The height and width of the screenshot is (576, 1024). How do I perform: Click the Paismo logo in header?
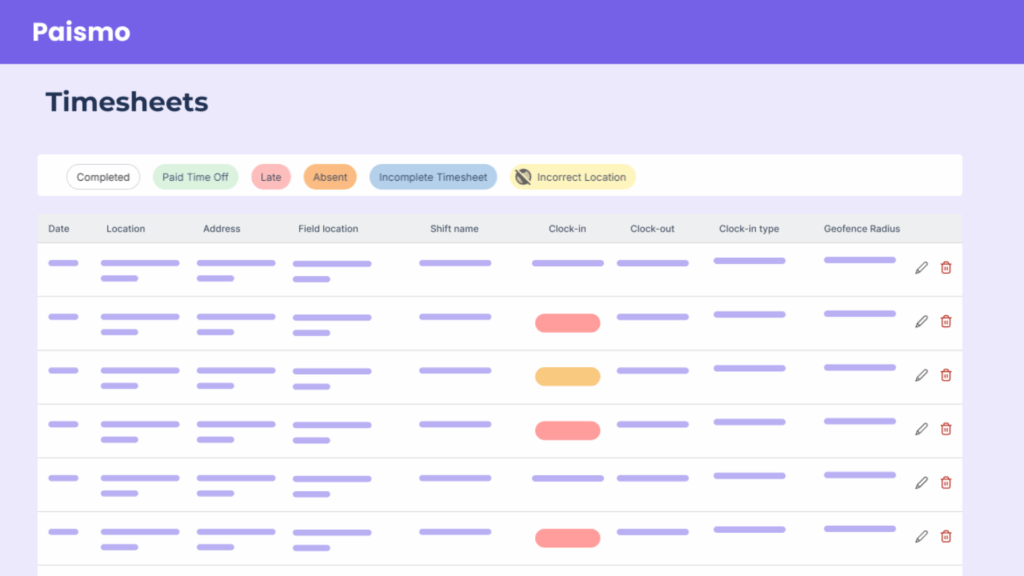click(x=81, y=32)
